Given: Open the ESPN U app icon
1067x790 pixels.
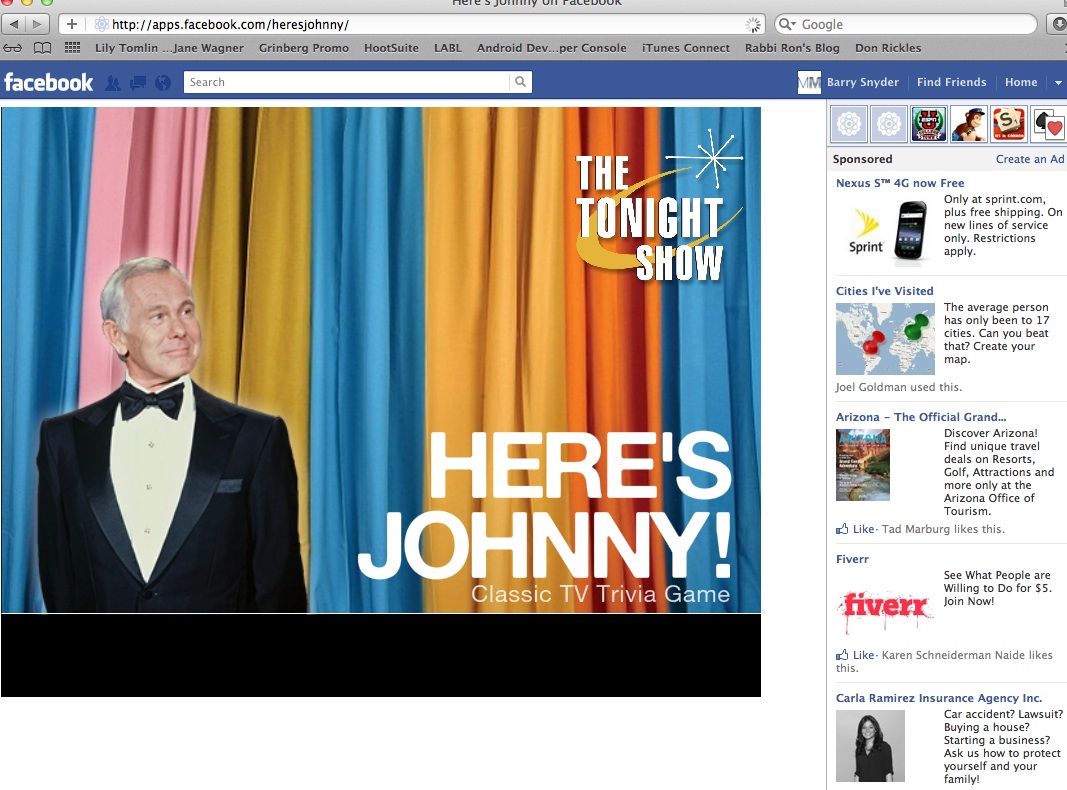Looking at the screenshot, I should tap(929, 124).
